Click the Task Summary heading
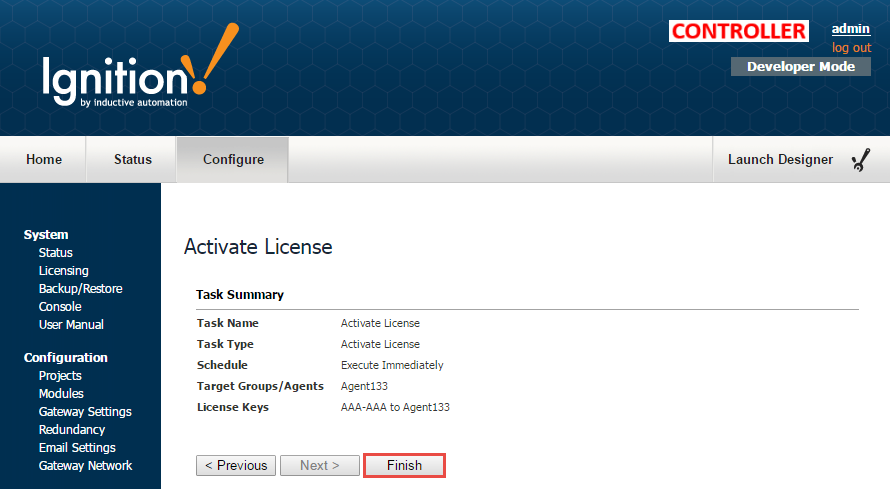The image size is (890, 489). click(240, 294)
